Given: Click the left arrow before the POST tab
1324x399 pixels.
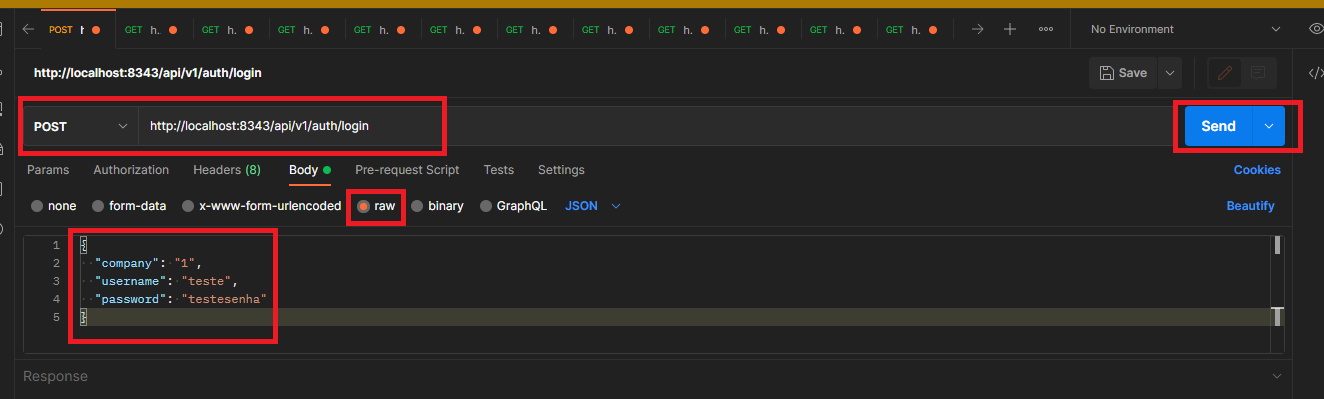Looking at the screenshot, I should point(28,29).
